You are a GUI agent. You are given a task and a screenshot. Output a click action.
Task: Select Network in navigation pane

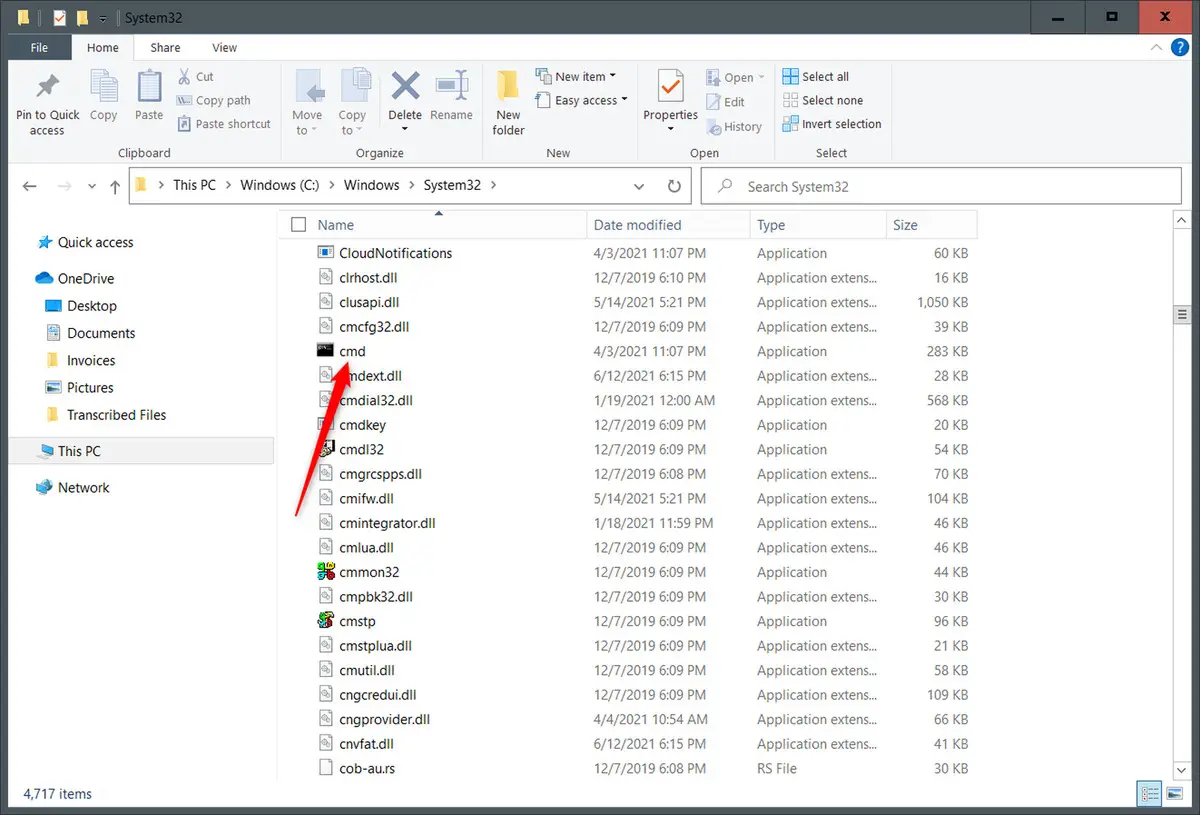point(84,488)
